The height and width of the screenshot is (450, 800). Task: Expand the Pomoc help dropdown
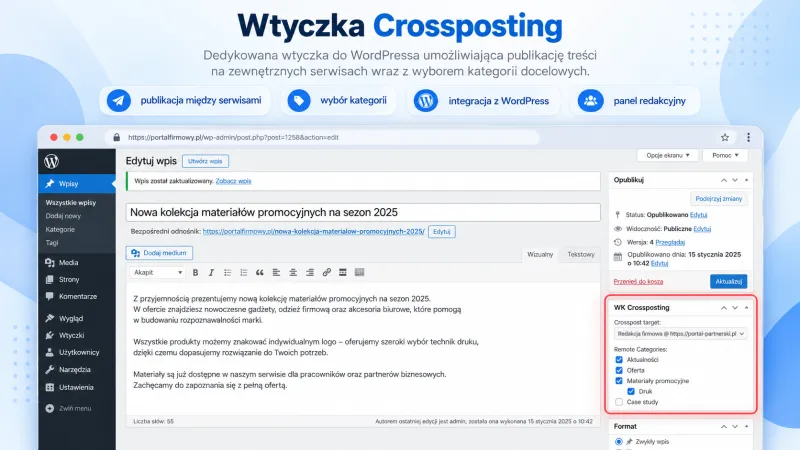pos(725,155)
